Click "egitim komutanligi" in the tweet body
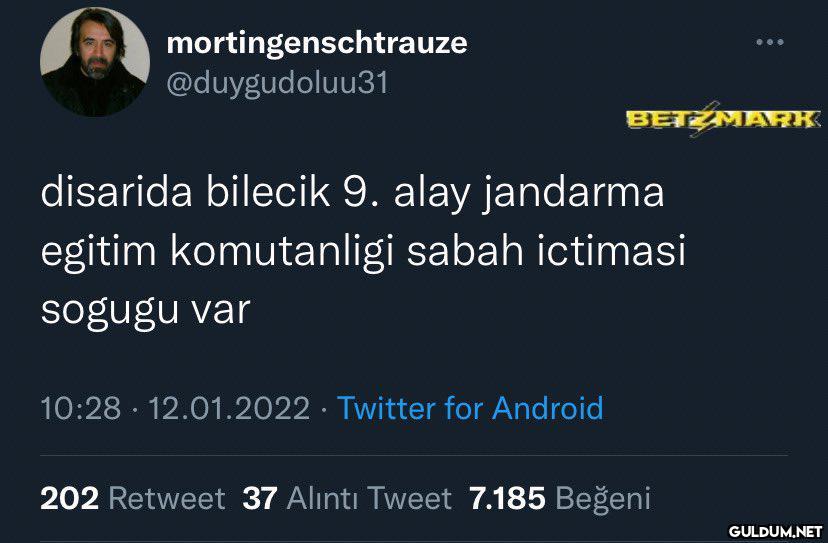This screenshot has height=543, width=828. [x=217, y=252]
